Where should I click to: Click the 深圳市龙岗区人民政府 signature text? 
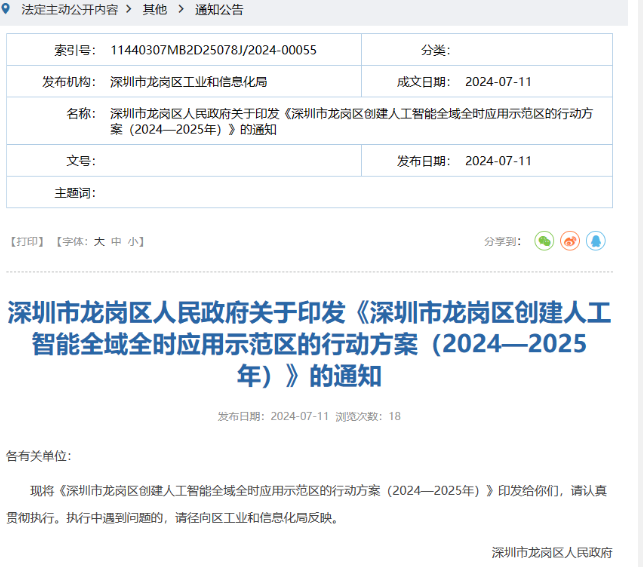coord(552,552)
